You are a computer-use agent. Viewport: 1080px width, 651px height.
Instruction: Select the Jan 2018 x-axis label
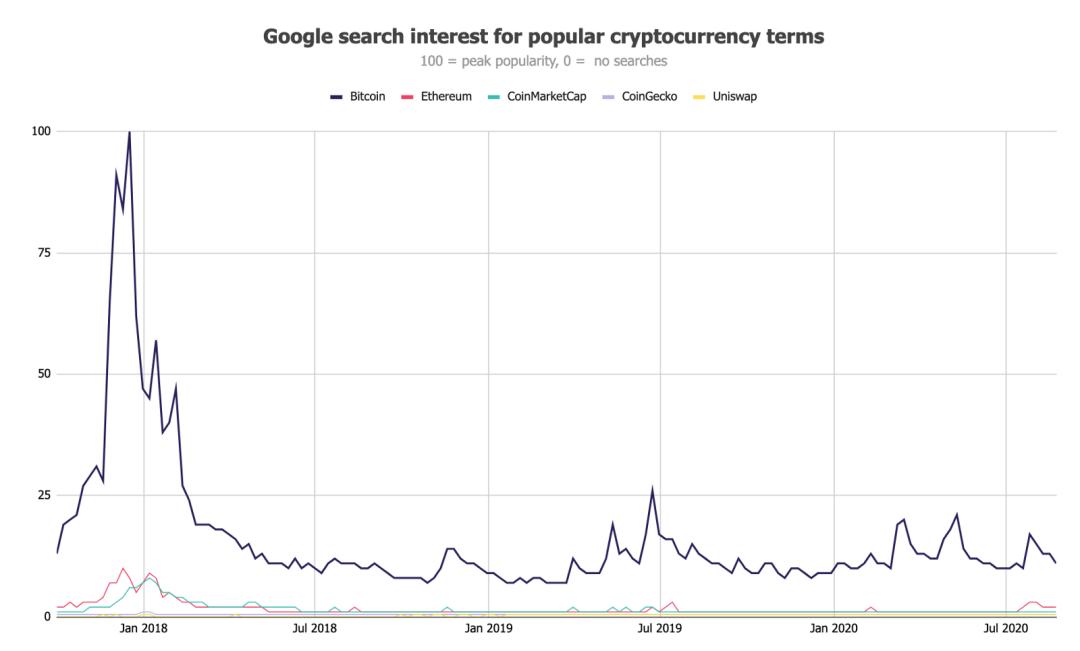pyautogui.click(x=143, y=628)
